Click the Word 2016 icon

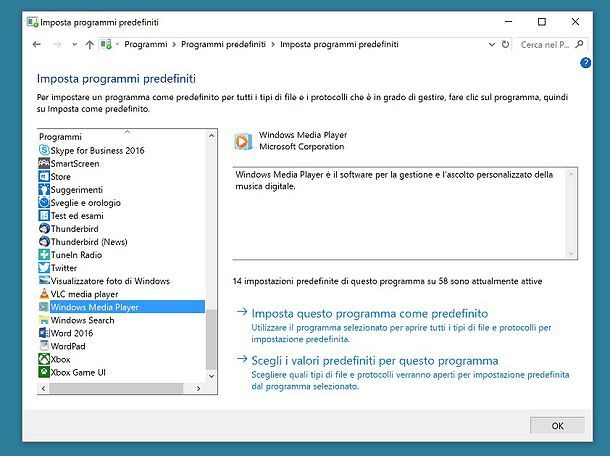44,333
